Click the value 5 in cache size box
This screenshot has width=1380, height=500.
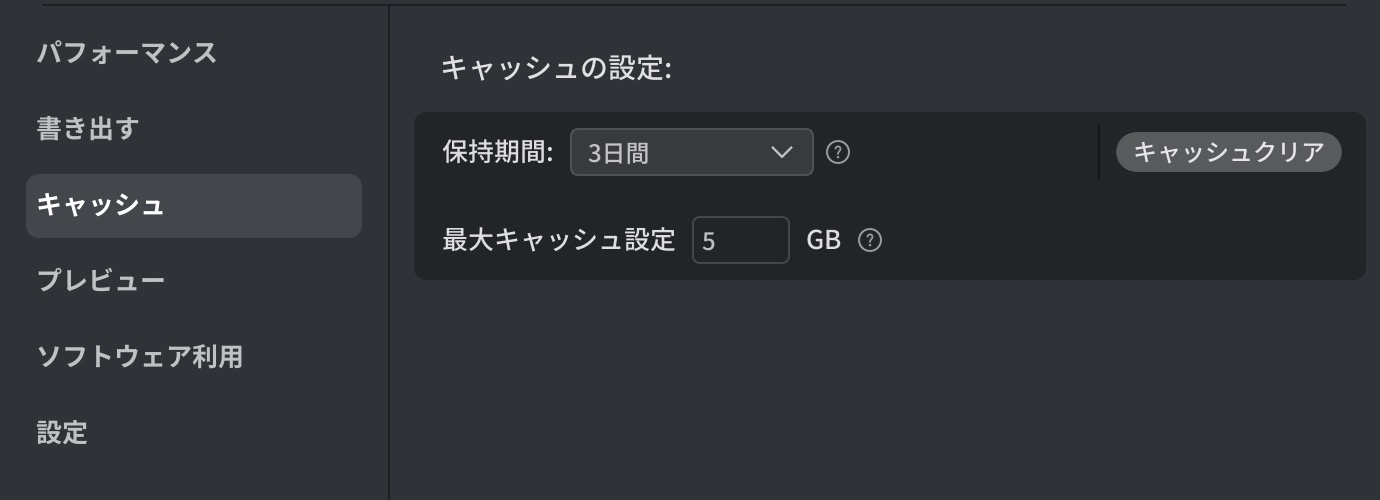point(709,241)
